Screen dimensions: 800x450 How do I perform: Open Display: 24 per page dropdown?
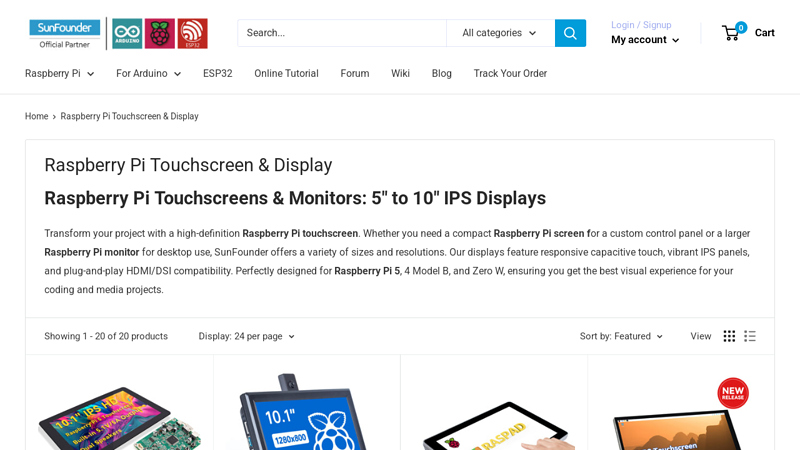246,336
